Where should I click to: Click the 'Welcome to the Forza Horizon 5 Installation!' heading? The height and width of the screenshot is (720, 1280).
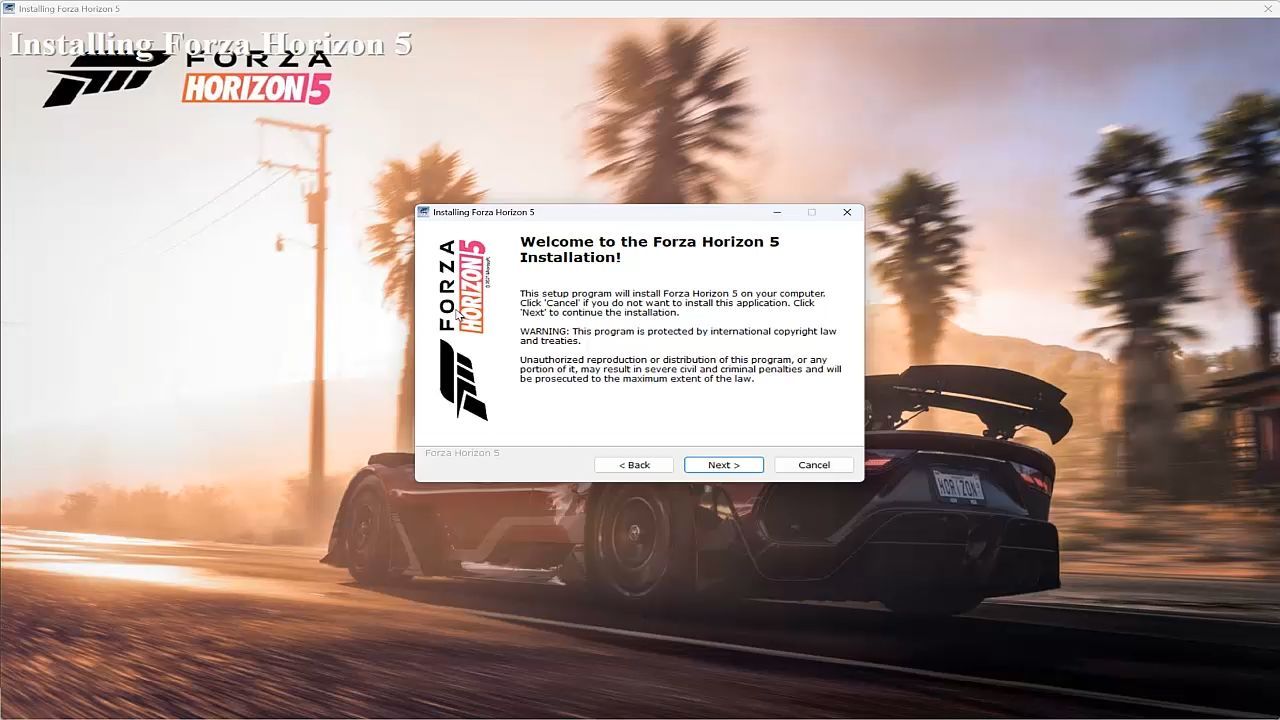(x=649, y=249)
